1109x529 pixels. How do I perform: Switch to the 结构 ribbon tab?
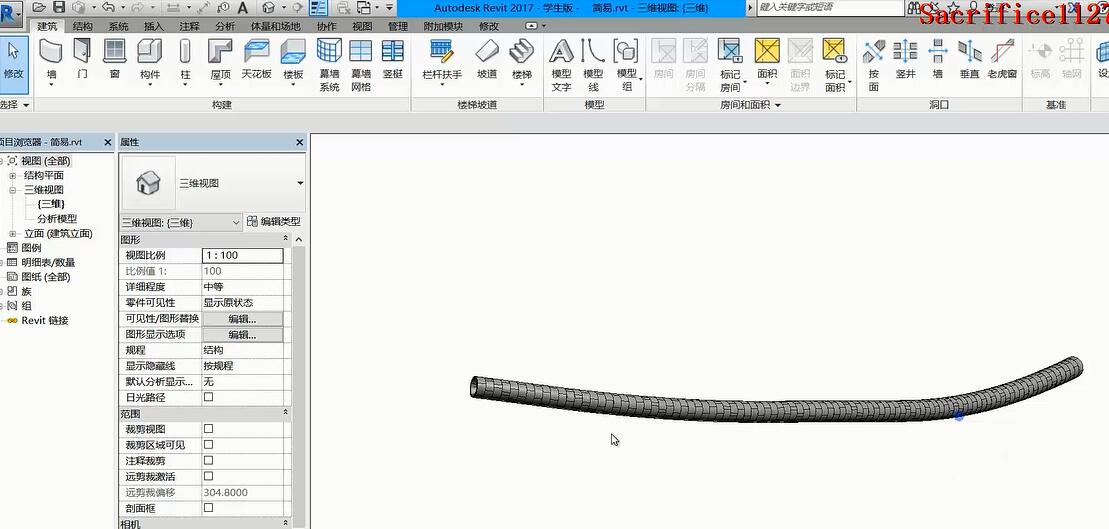(83, 26)
